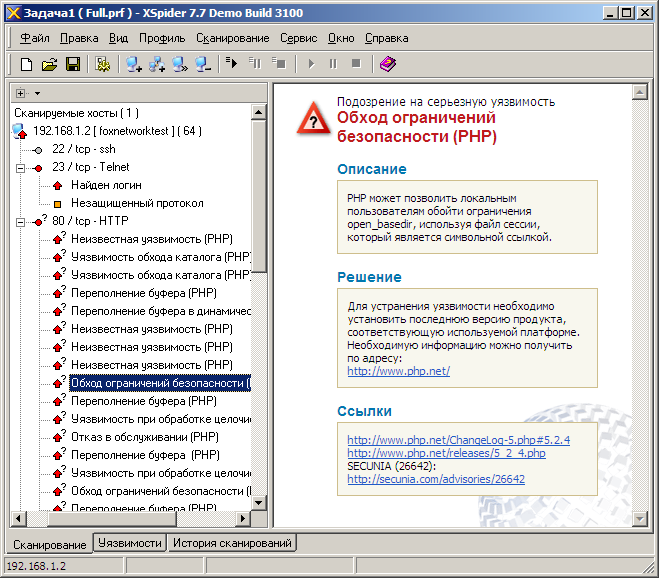Image resolution: width=659 pixels, height=578 pixels.
Task: Select 'Переполнение буфера в динамичес' tree item
Action: [x=161, y=311]
